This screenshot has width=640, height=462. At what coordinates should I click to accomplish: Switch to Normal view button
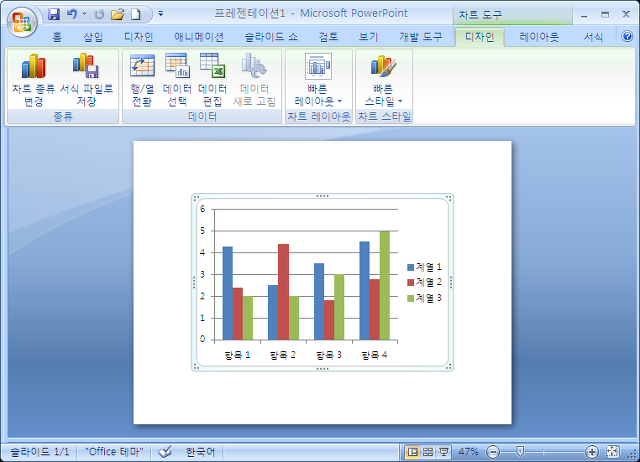413,452
